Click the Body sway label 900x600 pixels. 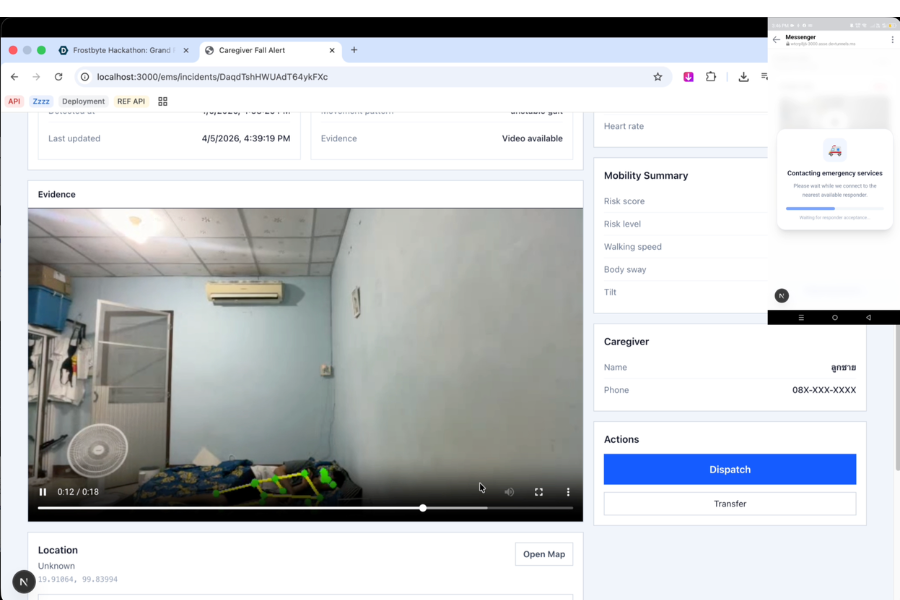[x=624, y=269]
